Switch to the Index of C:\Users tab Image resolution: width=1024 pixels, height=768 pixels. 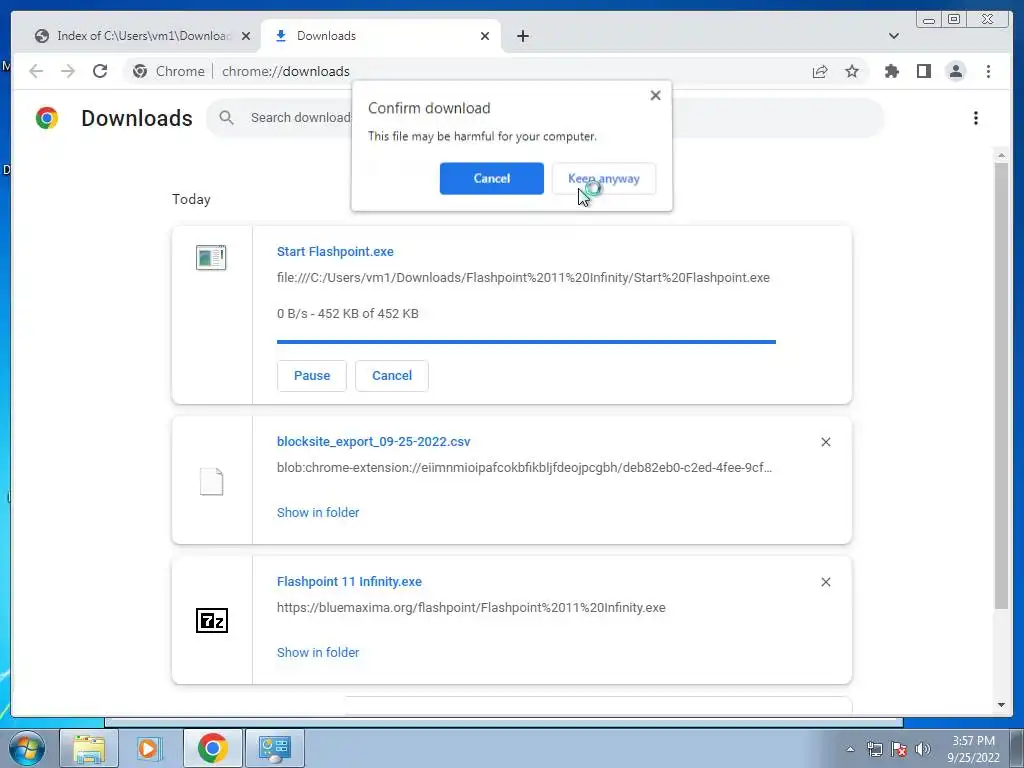[135, 36]
